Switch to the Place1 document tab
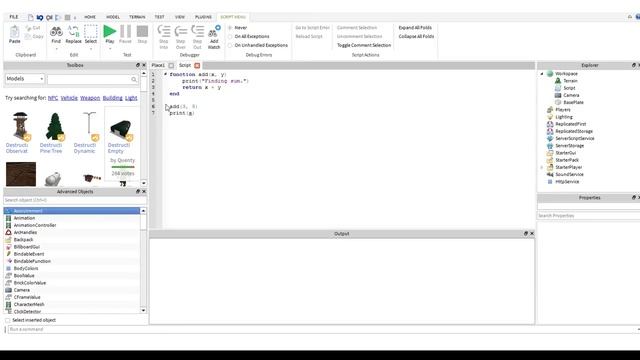The image size is (640, 360). [x=158, y=65]
